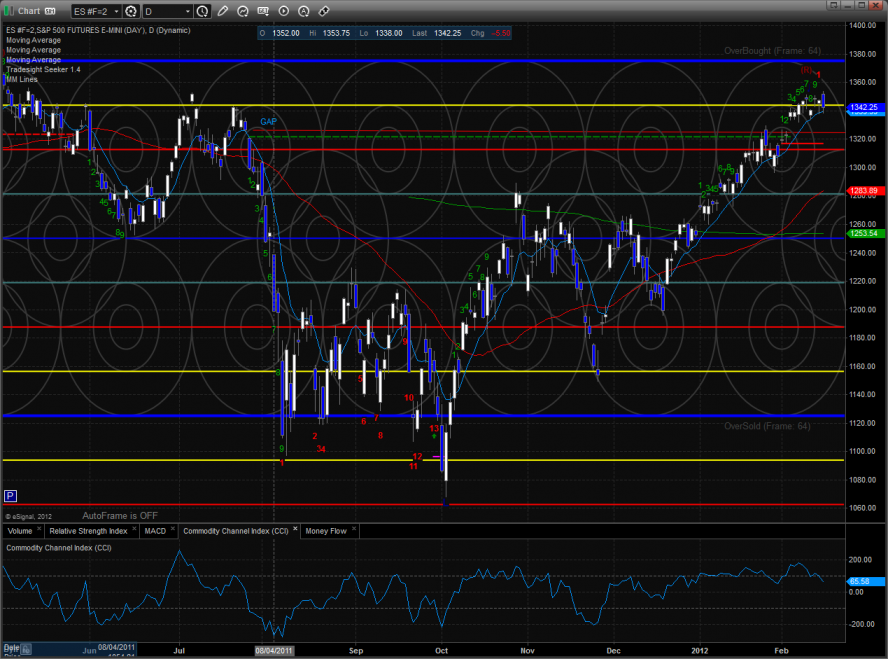The width and height of the screenshot is (888, 659).
Task: Click the first Moving Average study label
Action: pos(33,40)
